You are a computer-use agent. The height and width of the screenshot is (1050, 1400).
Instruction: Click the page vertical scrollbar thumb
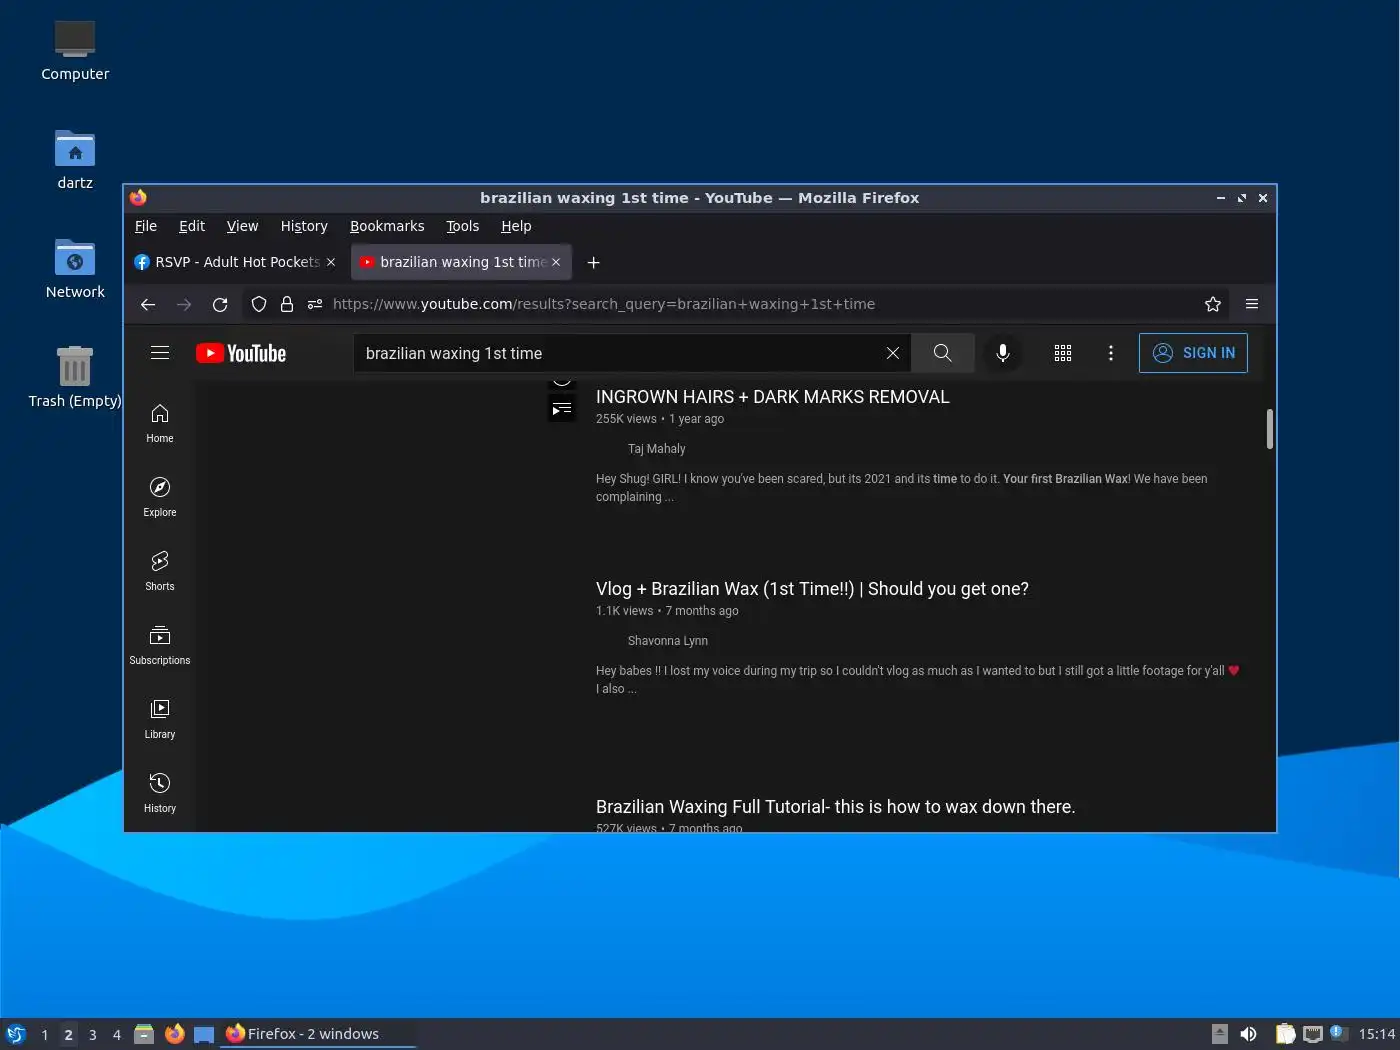coord(1270,429)
